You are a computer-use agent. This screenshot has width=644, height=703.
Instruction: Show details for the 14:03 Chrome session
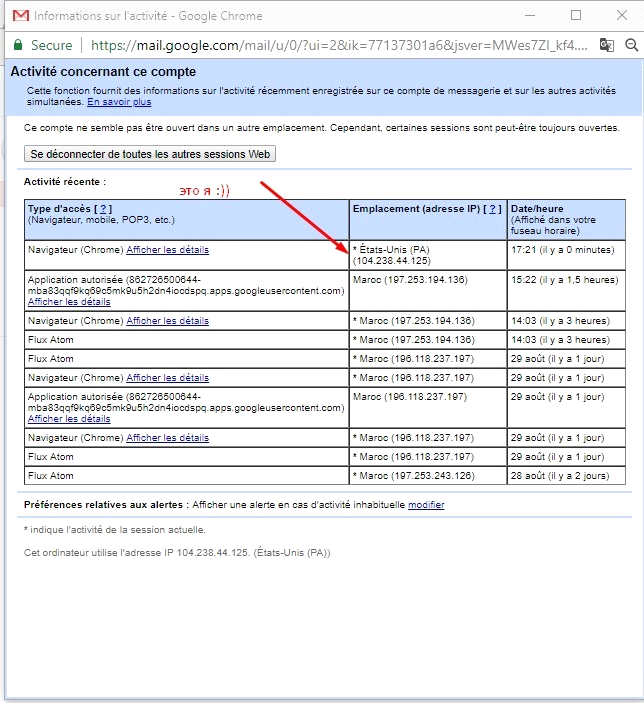pyautogui.click(x=167, y=321)
